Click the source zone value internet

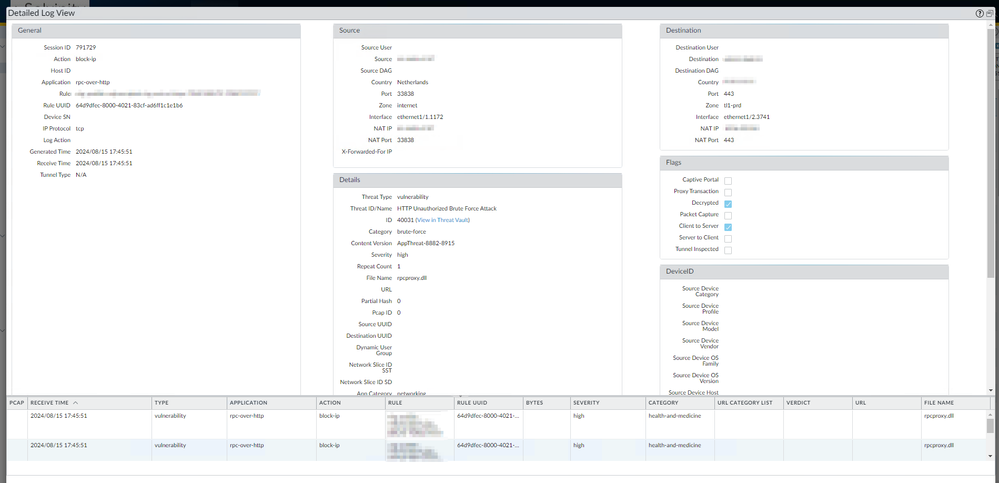407,106
